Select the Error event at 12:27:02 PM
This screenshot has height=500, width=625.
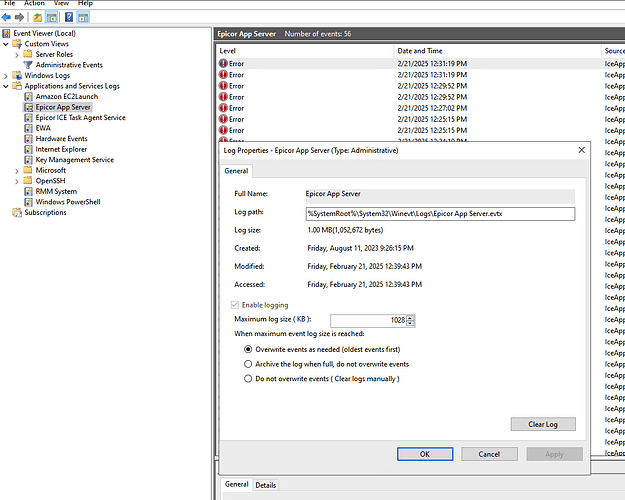tap(420, 108)
